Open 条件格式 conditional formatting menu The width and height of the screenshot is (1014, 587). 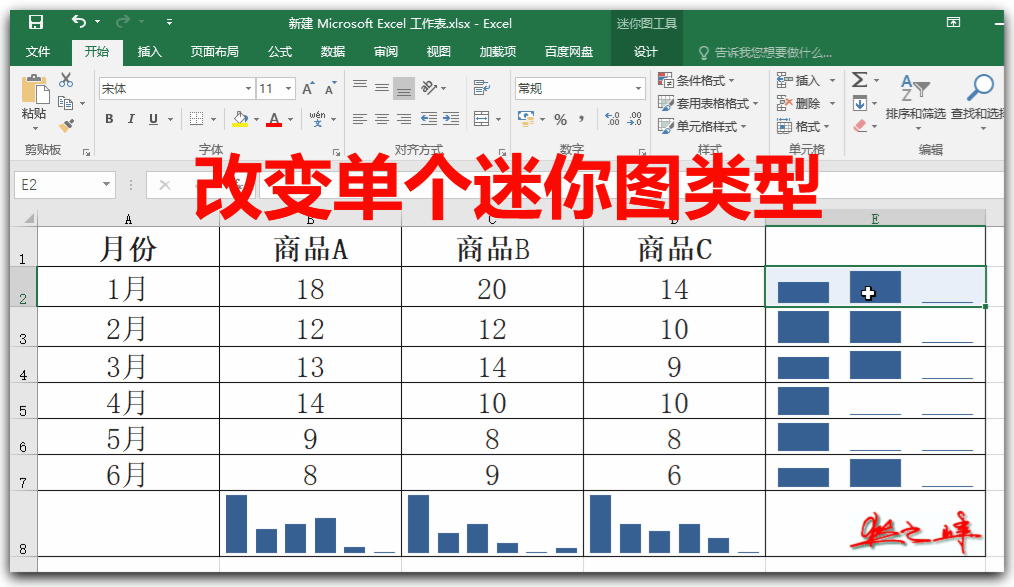(x=696, y=80)
